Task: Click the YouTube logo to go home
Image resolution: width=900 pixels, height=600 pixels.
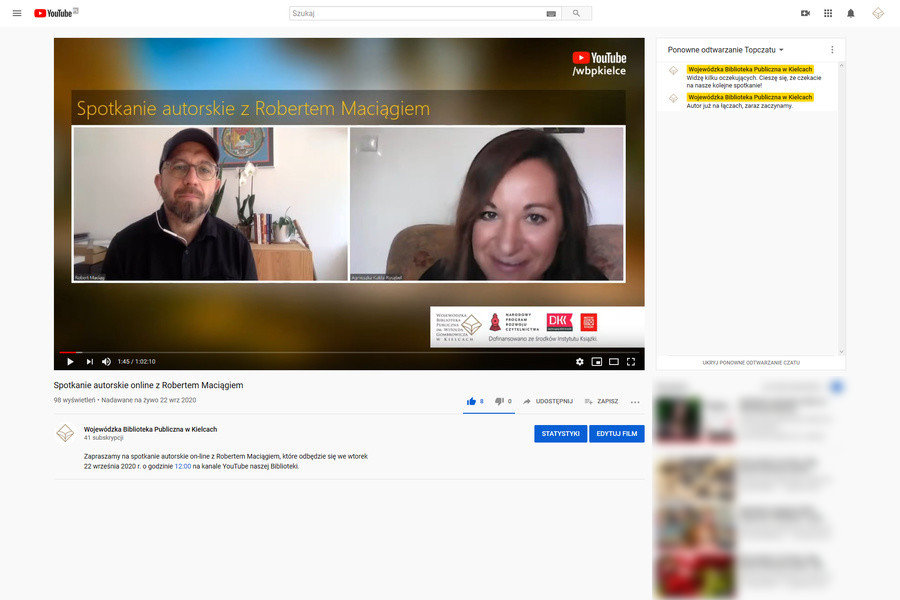Action: coord(55,13)
